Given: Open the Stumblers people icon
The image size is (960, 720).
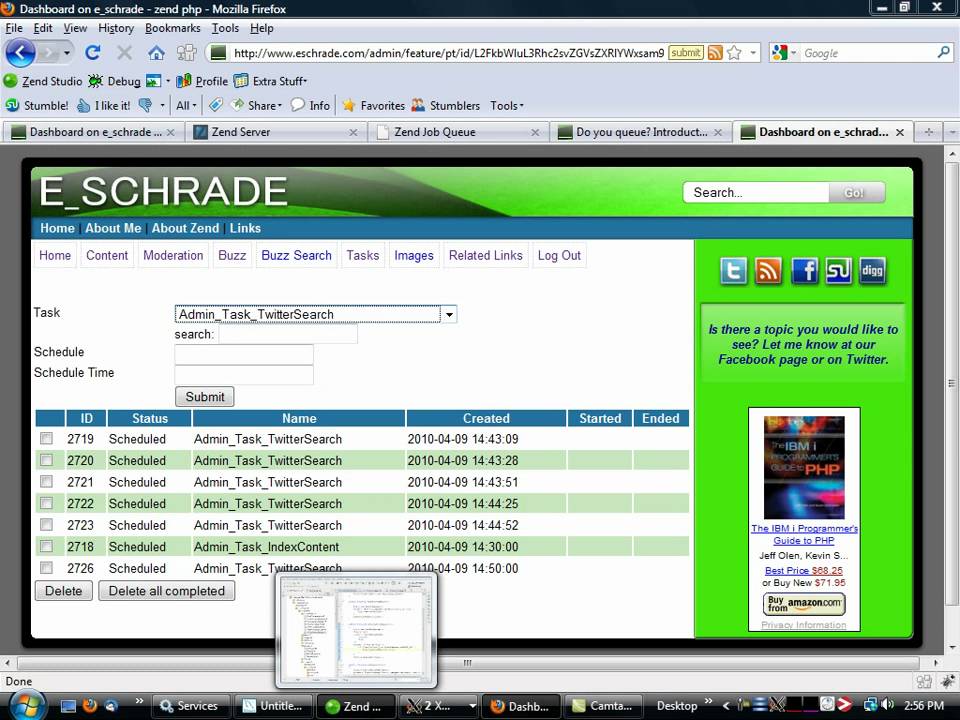Looking at the screenshot, I should tap(418, 105).
